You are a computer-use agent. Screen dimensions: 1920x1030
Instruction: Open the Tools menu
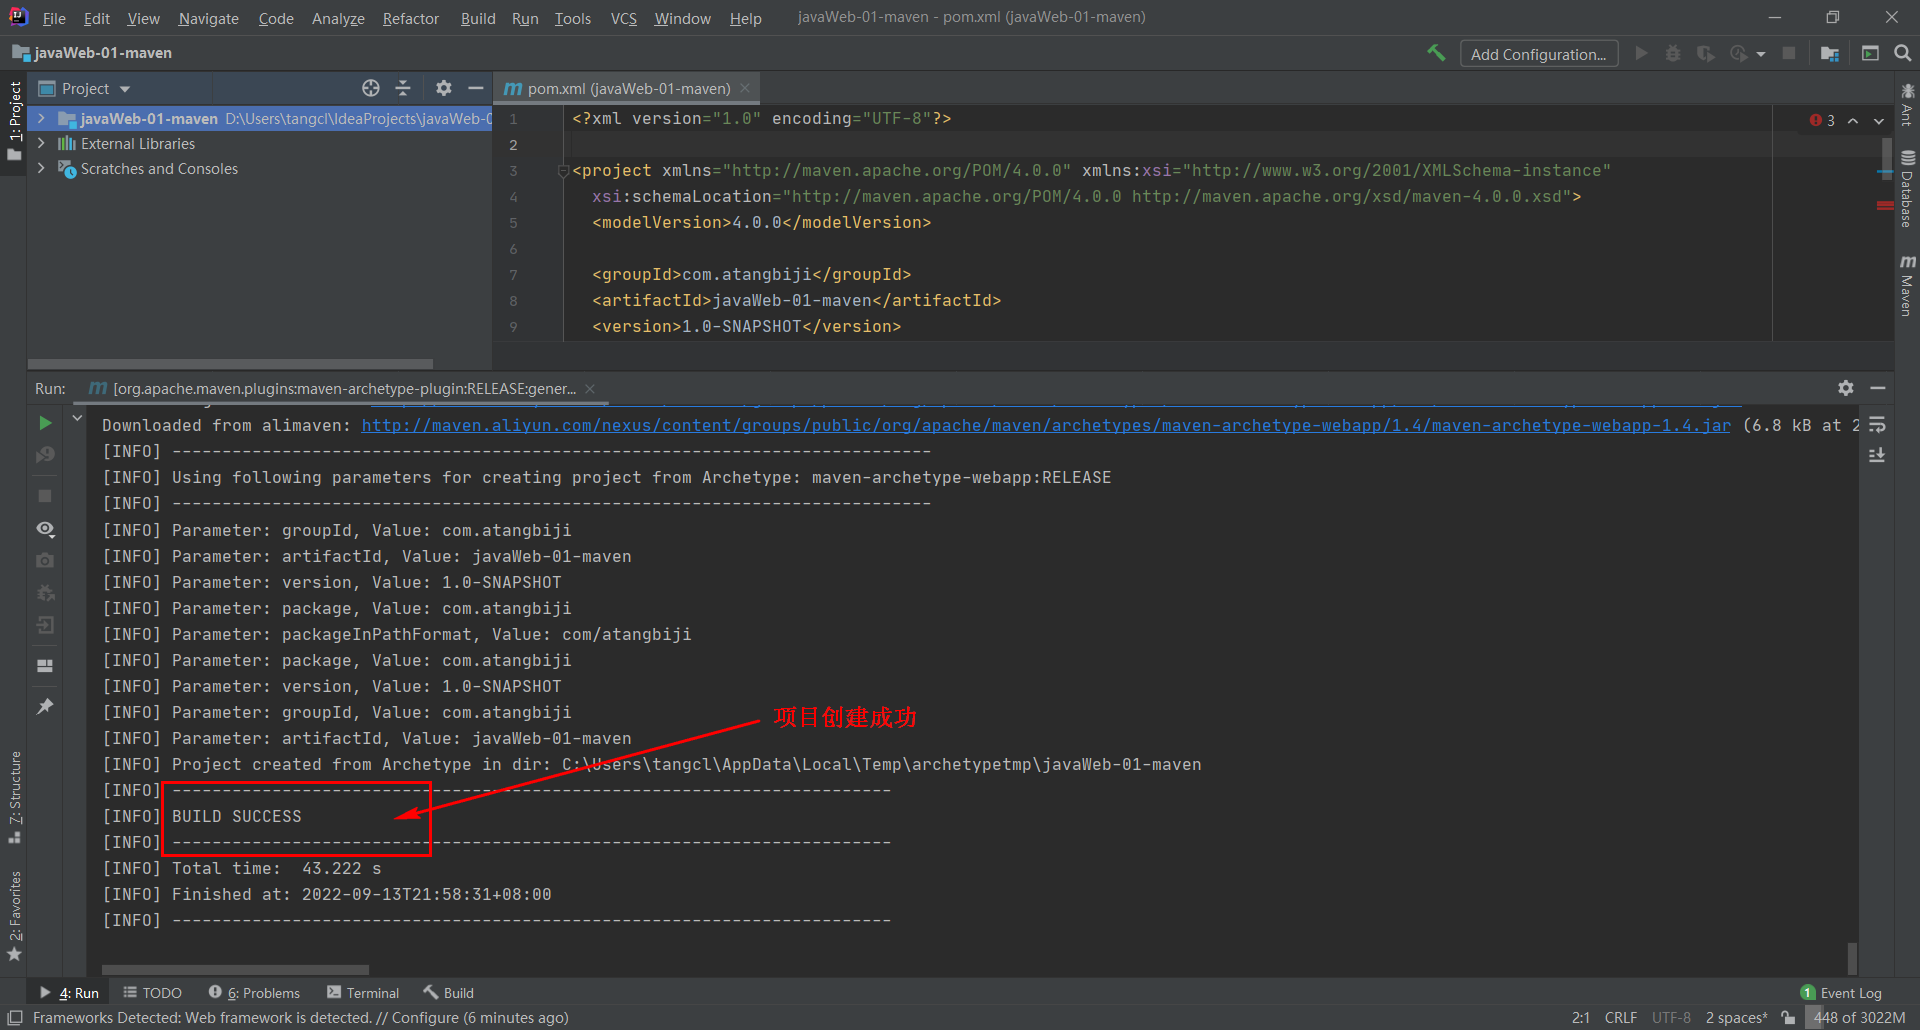click(x=573, y=18)
